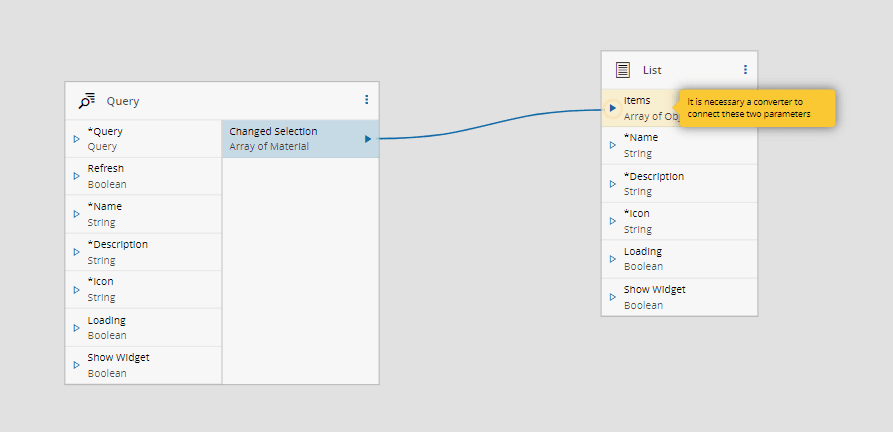
Task: Click the Query node's Show Widget port arrow
Action: coord(77,365)
